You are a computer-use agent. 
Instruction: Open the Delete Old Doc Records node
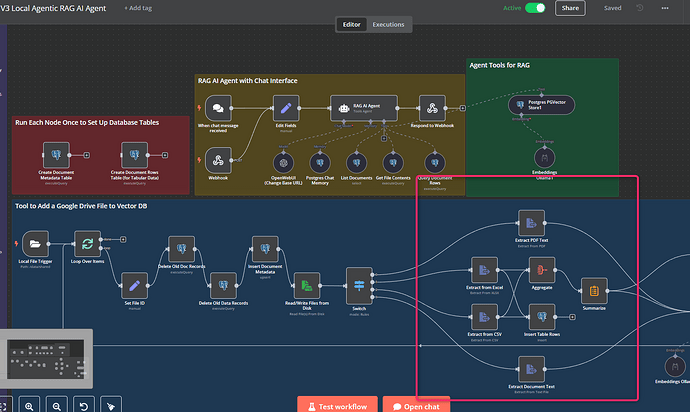(181, 249)
